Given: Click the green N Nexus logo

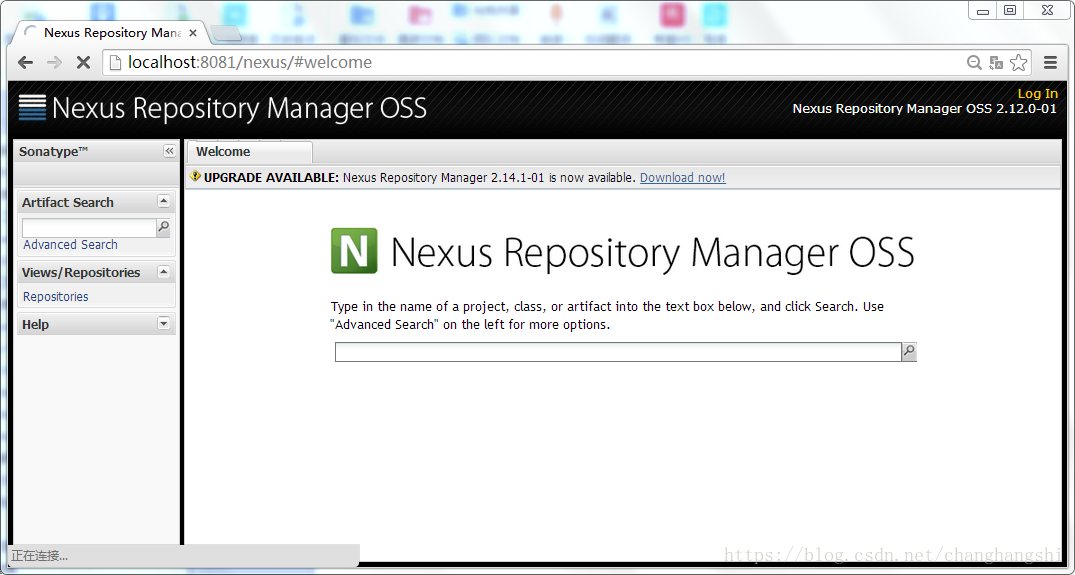Looking at the screenshot, I should click(x=354, y=251).
